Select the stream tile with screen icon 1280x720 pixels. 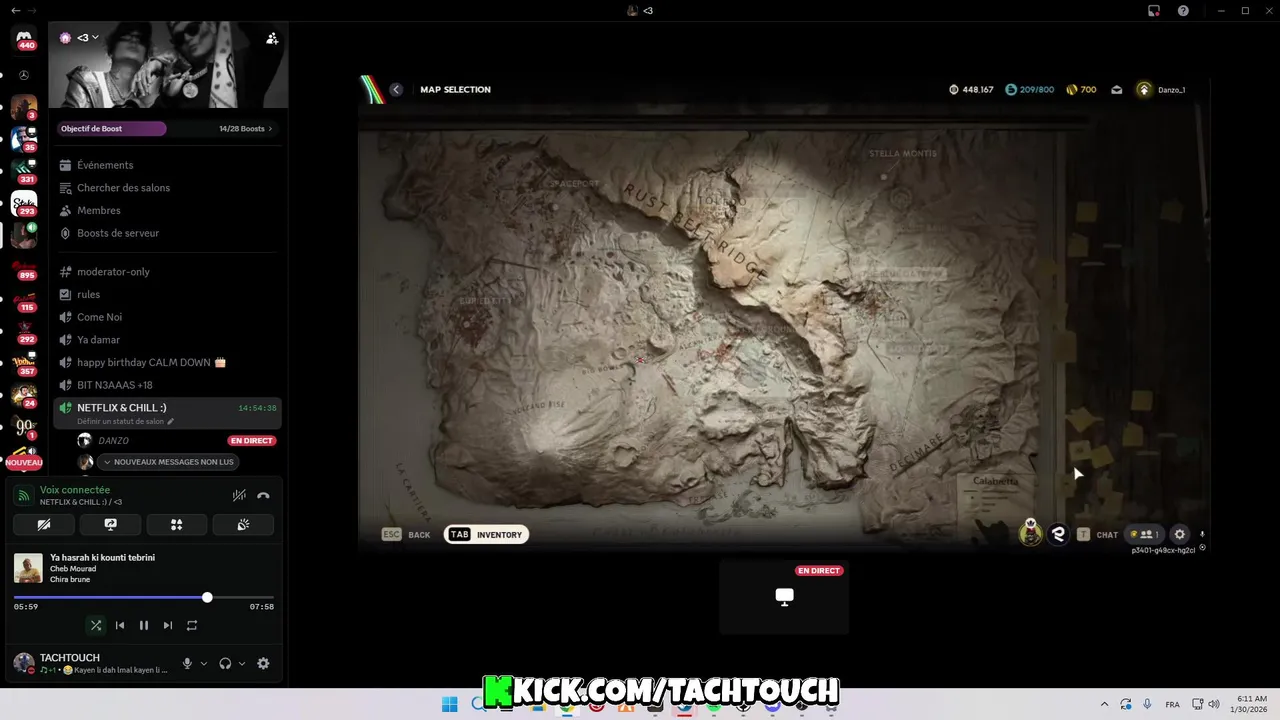(x=784, y=597)
